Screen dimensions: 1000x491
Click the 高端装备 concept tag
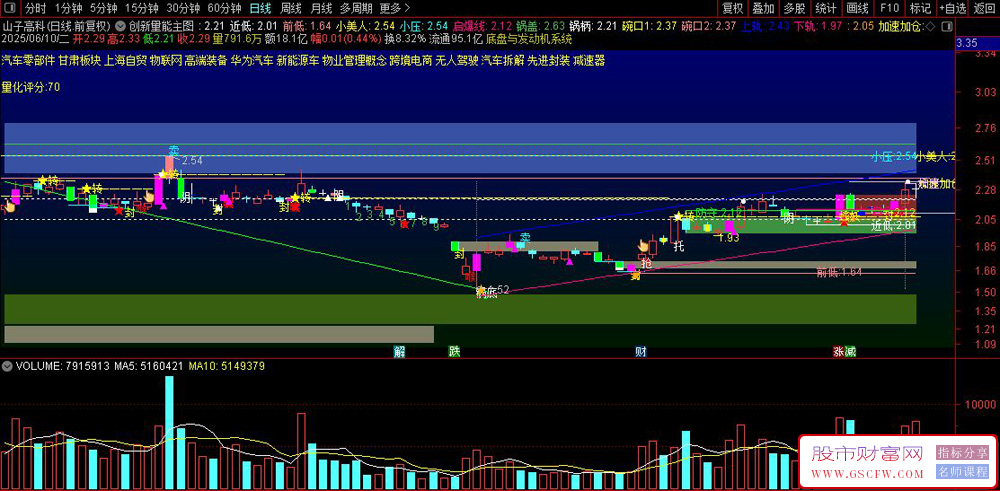click(x=205, y=61)
